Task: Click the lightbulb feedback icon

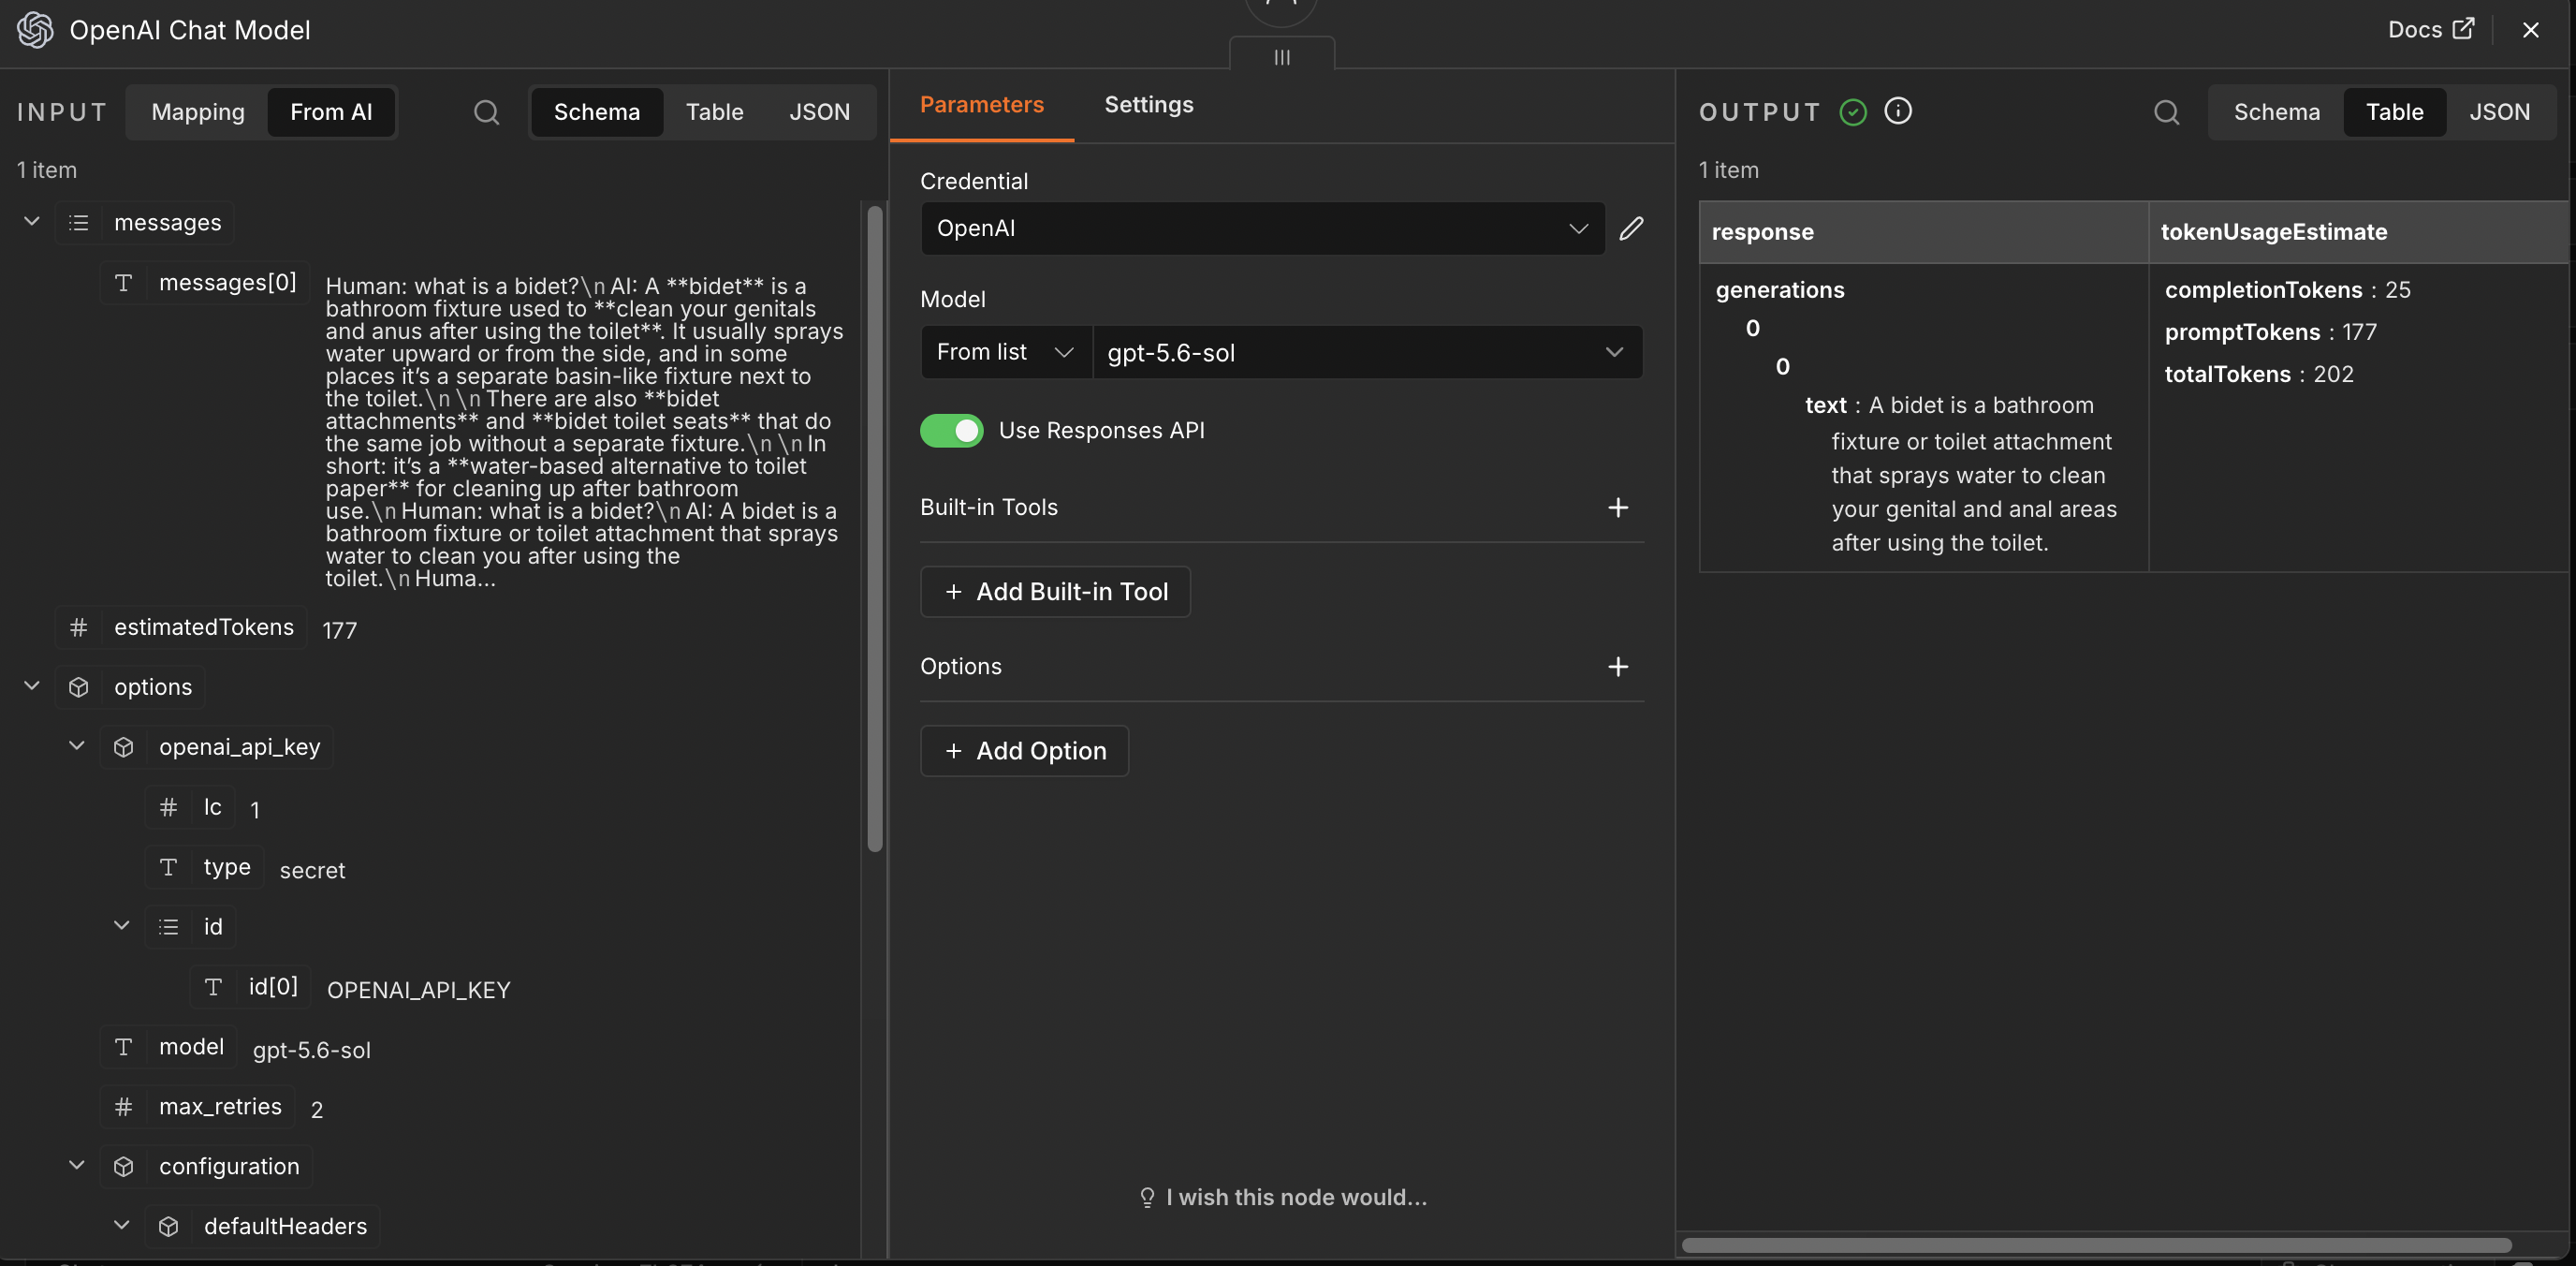Action: click(1147, 1197)
